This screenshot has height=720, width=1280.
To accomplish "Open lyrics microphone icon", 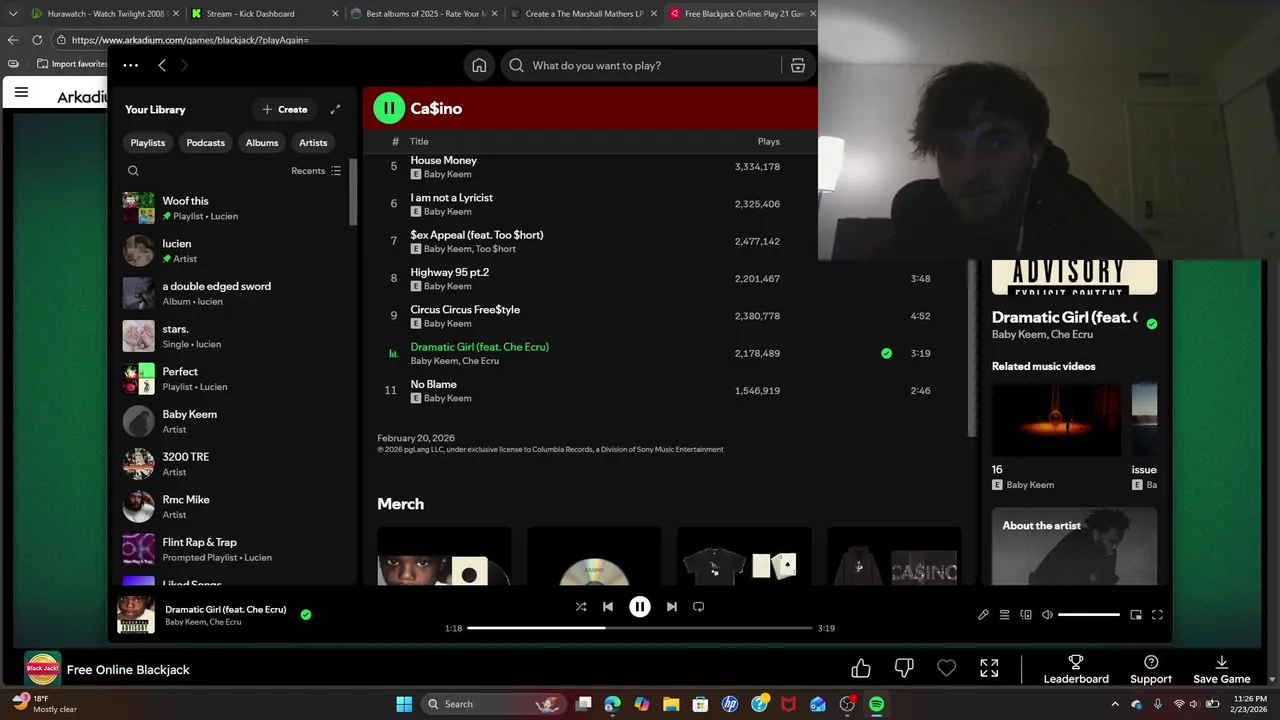I will 983,615.
